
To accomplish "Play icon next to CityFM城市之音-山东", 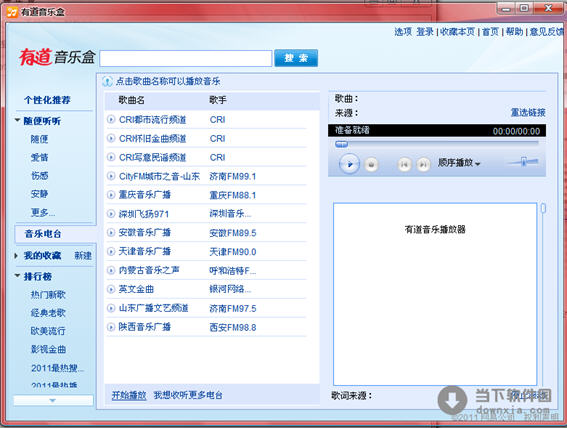I will pyautogui.click(x=111, y=176).
